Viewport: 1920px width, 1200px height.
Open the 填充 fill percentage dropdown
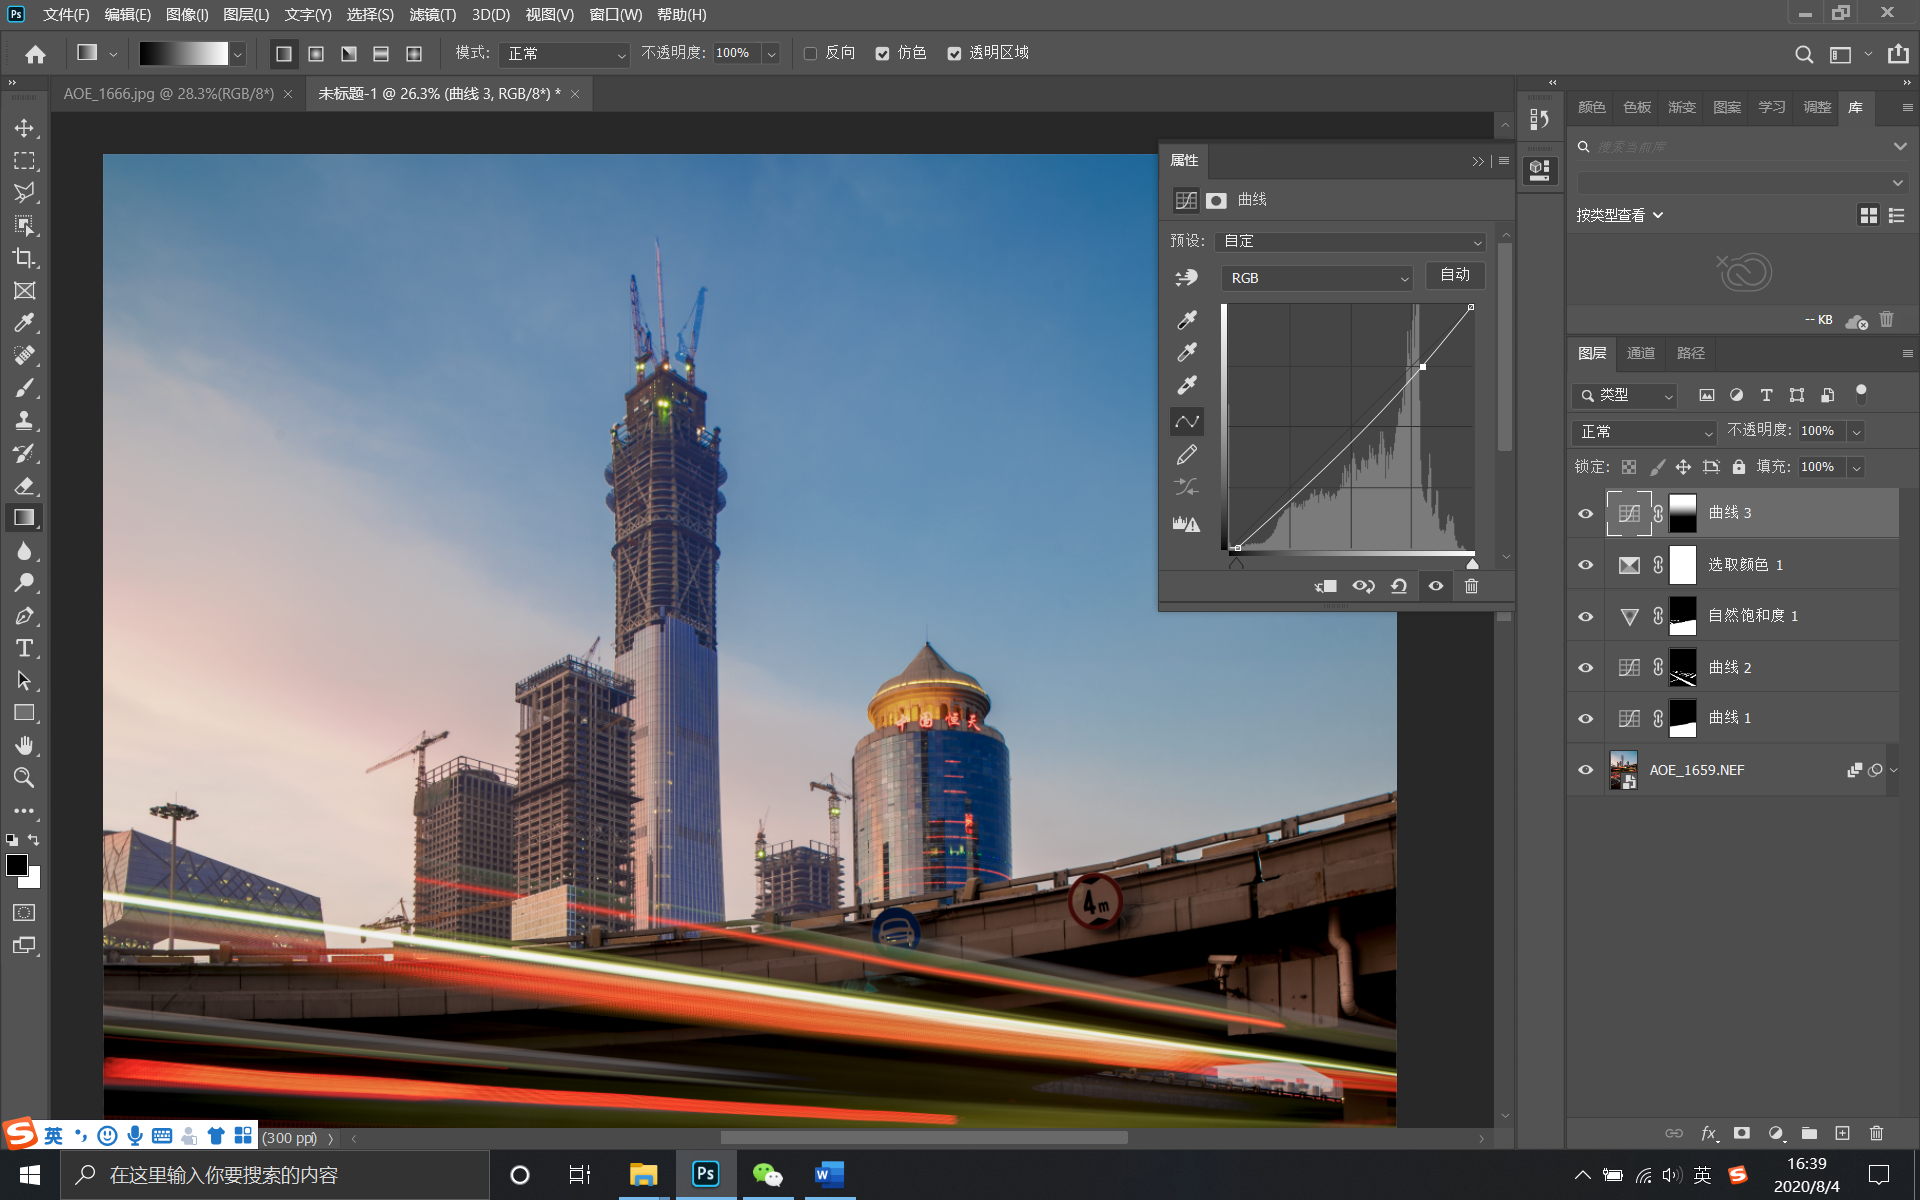1857,467
